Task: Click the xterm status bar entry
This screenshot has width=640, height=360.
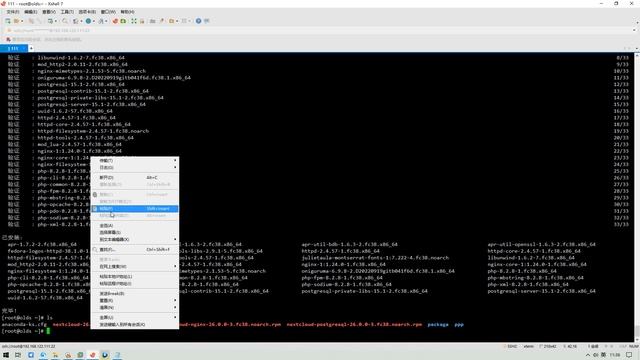Action: pos(529,346)
